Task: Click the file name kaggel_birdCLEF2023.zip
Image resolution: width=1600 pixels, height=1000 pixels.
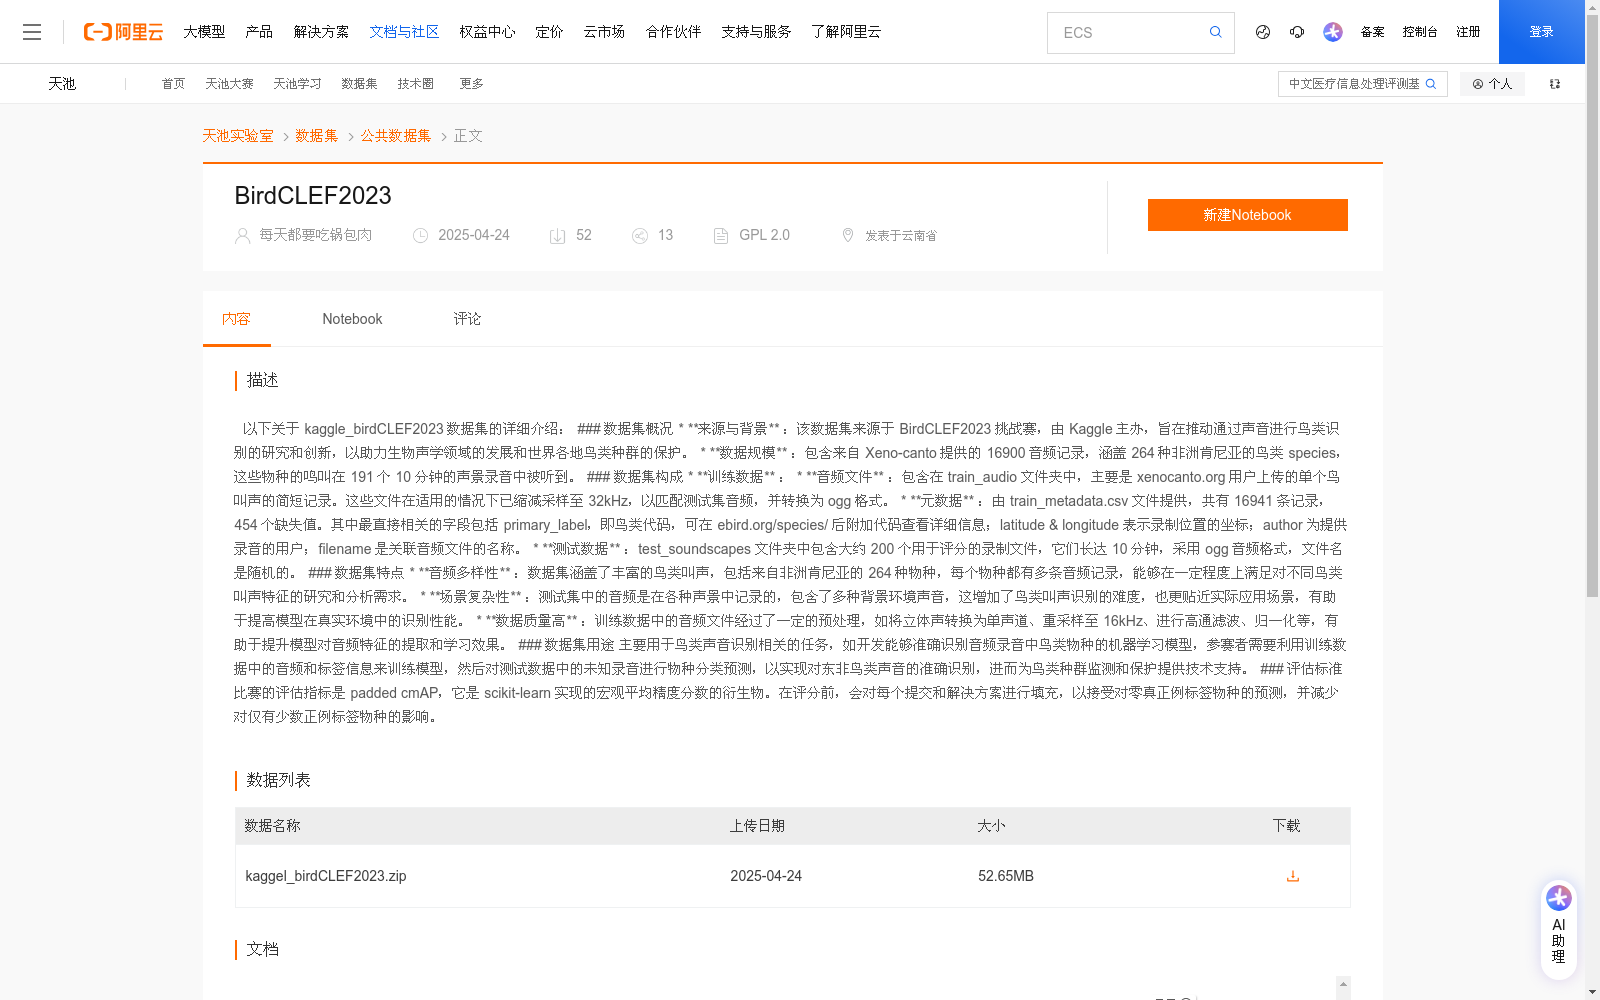Action: pyautogui.click(x=326, y=876)
